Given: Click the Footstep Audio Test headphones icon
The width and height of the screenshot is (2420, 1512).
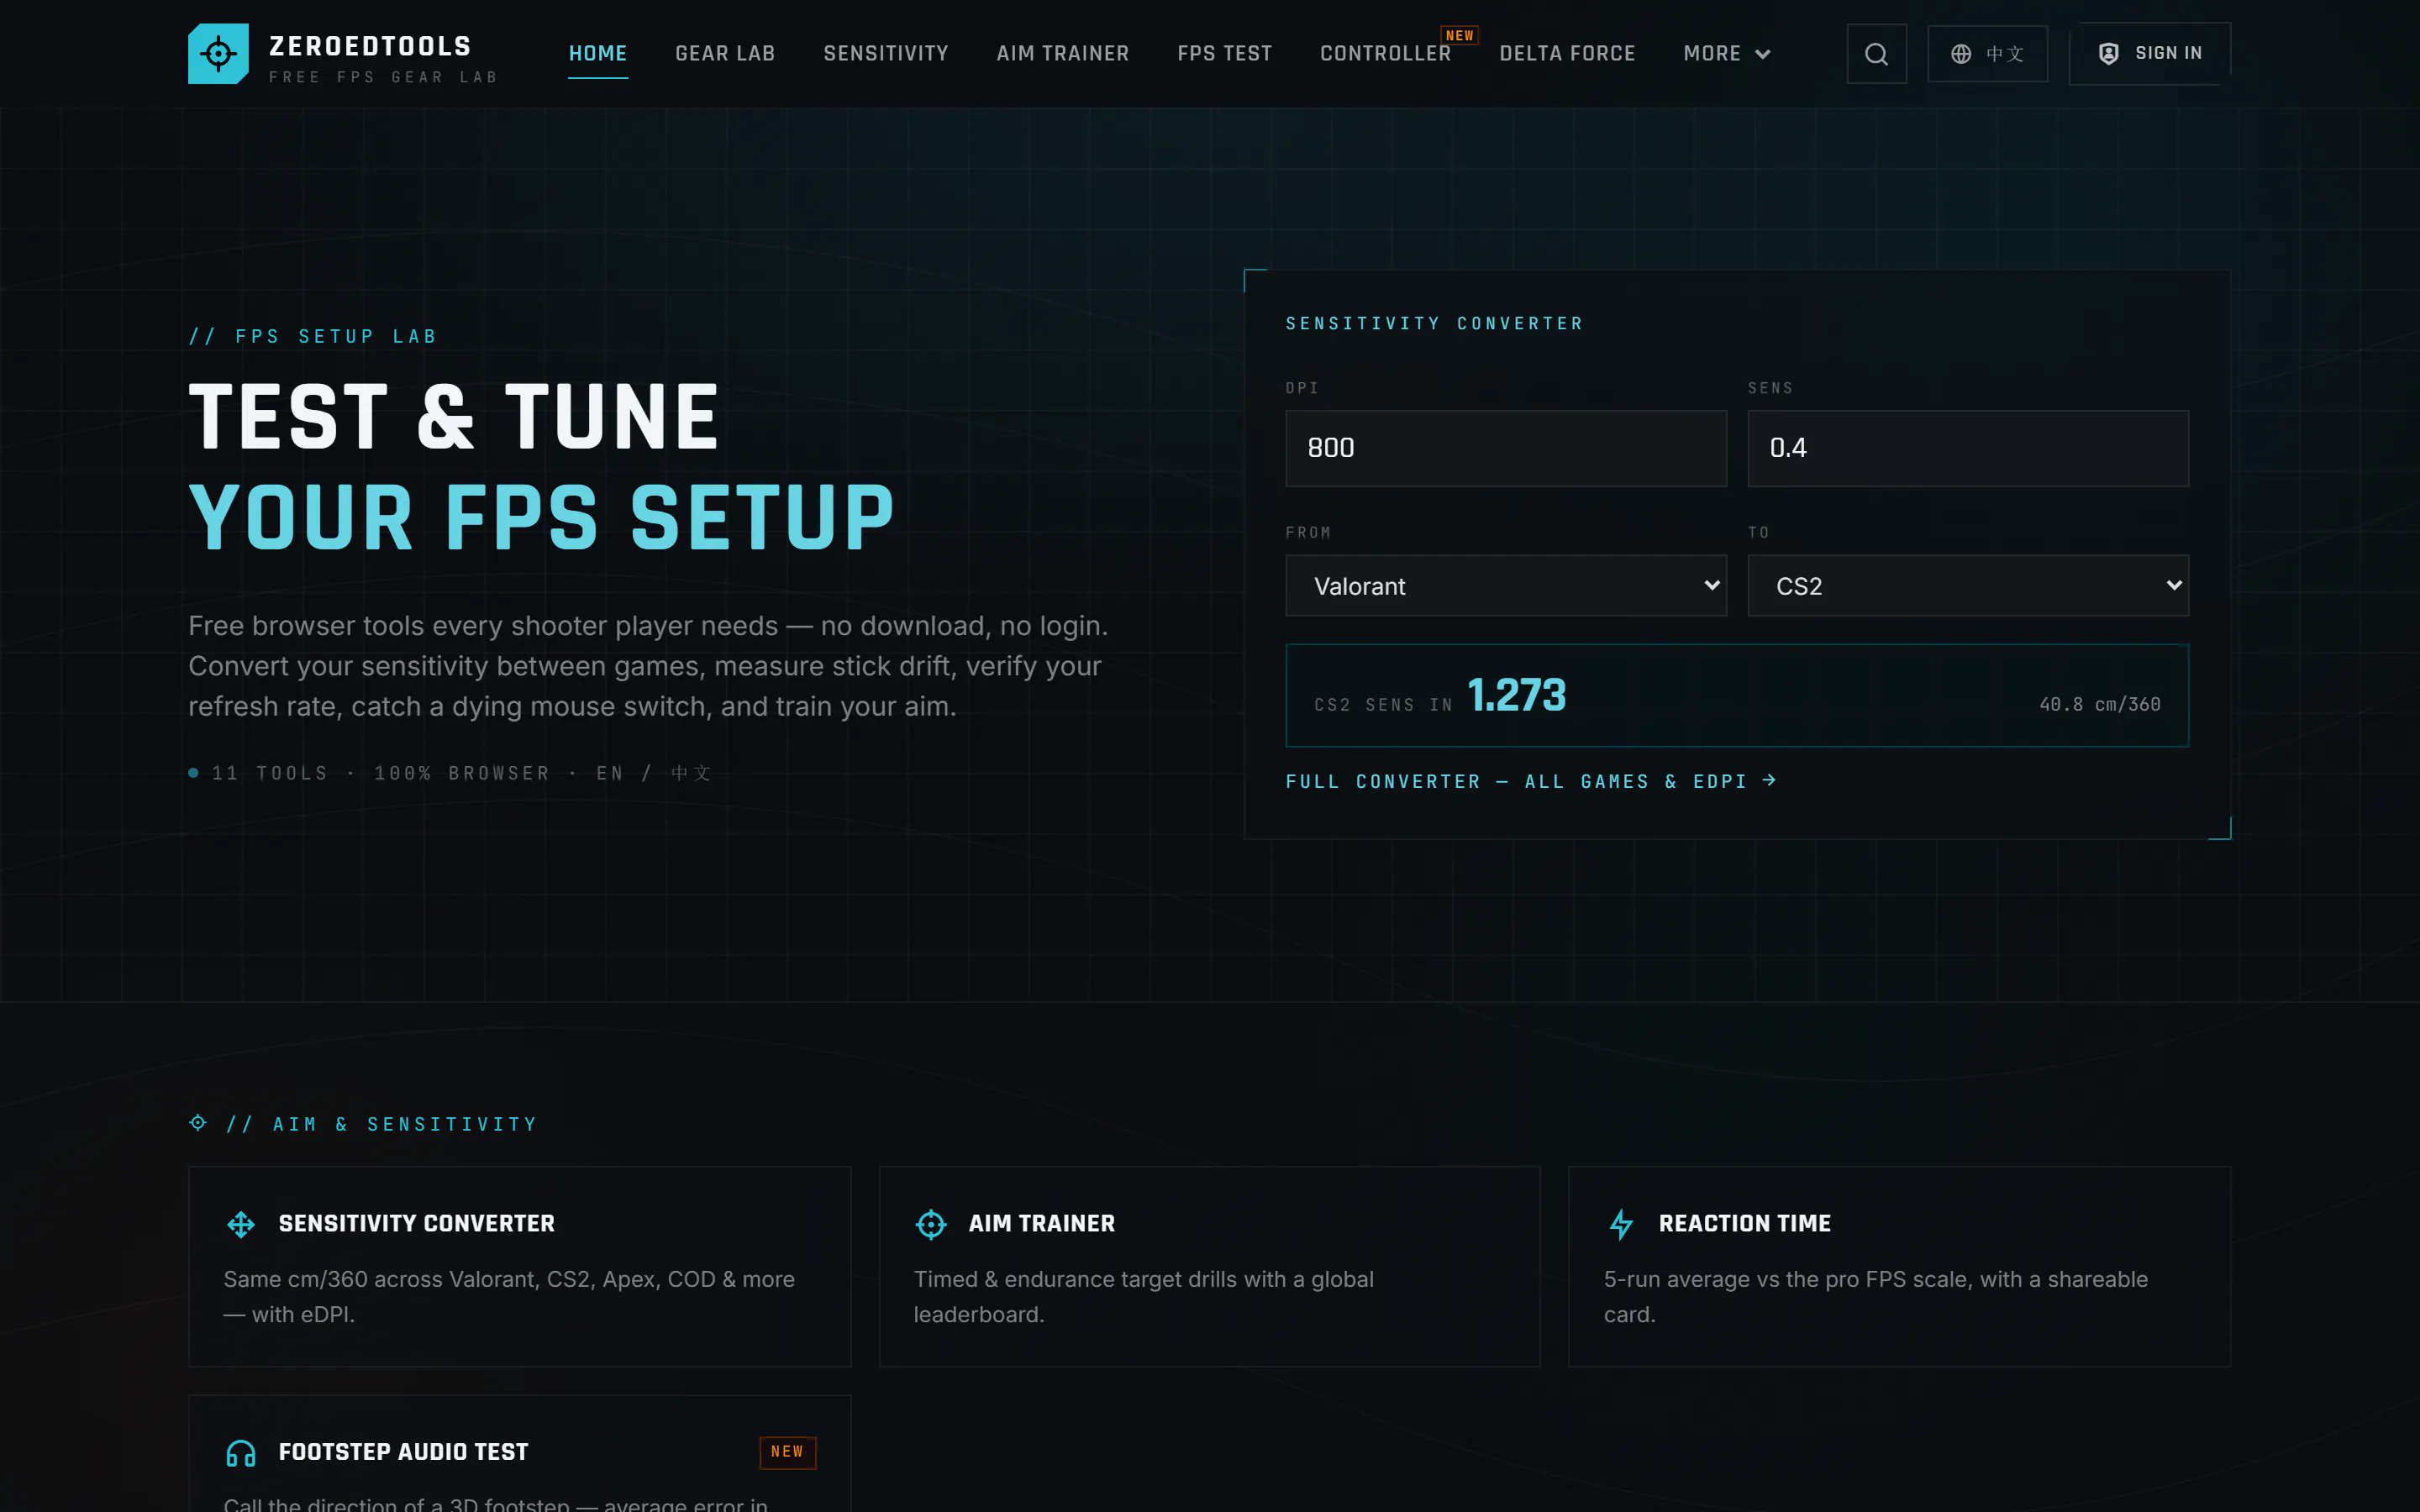Looking at the screenshot, I should pos(241,1453).
